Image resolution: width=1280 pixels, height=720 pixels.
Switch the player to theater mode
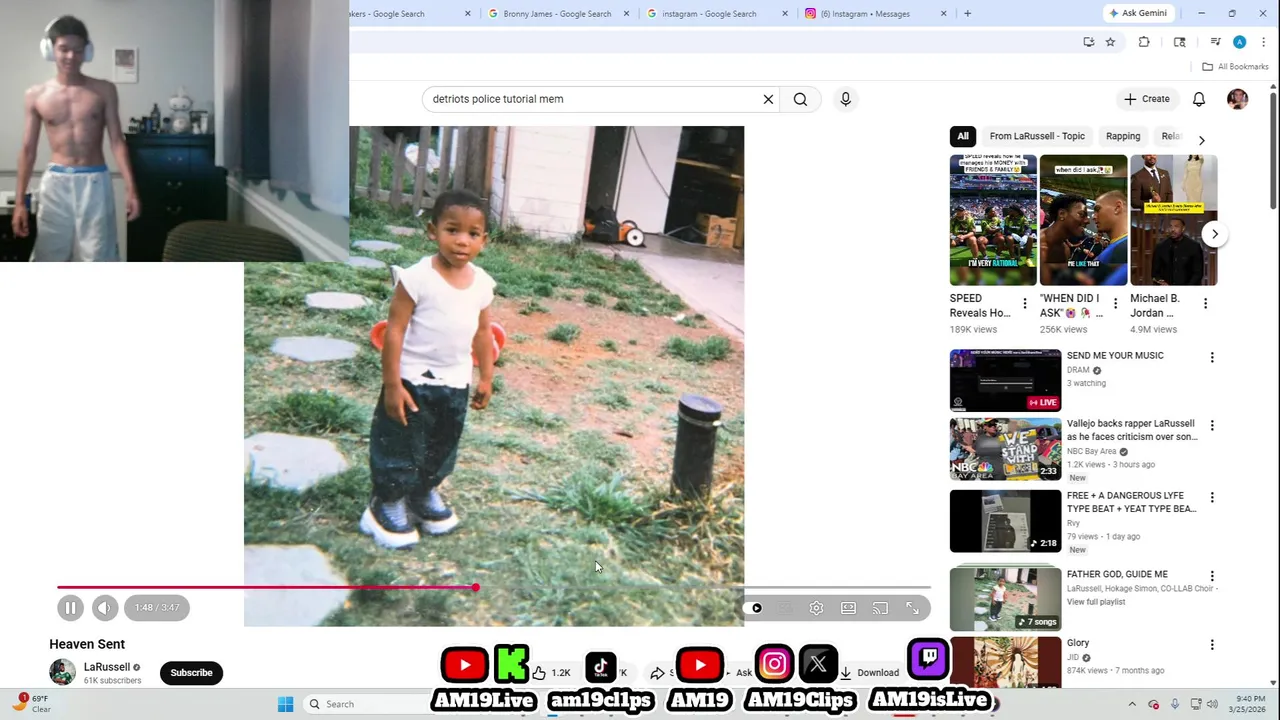pos(848,608)
